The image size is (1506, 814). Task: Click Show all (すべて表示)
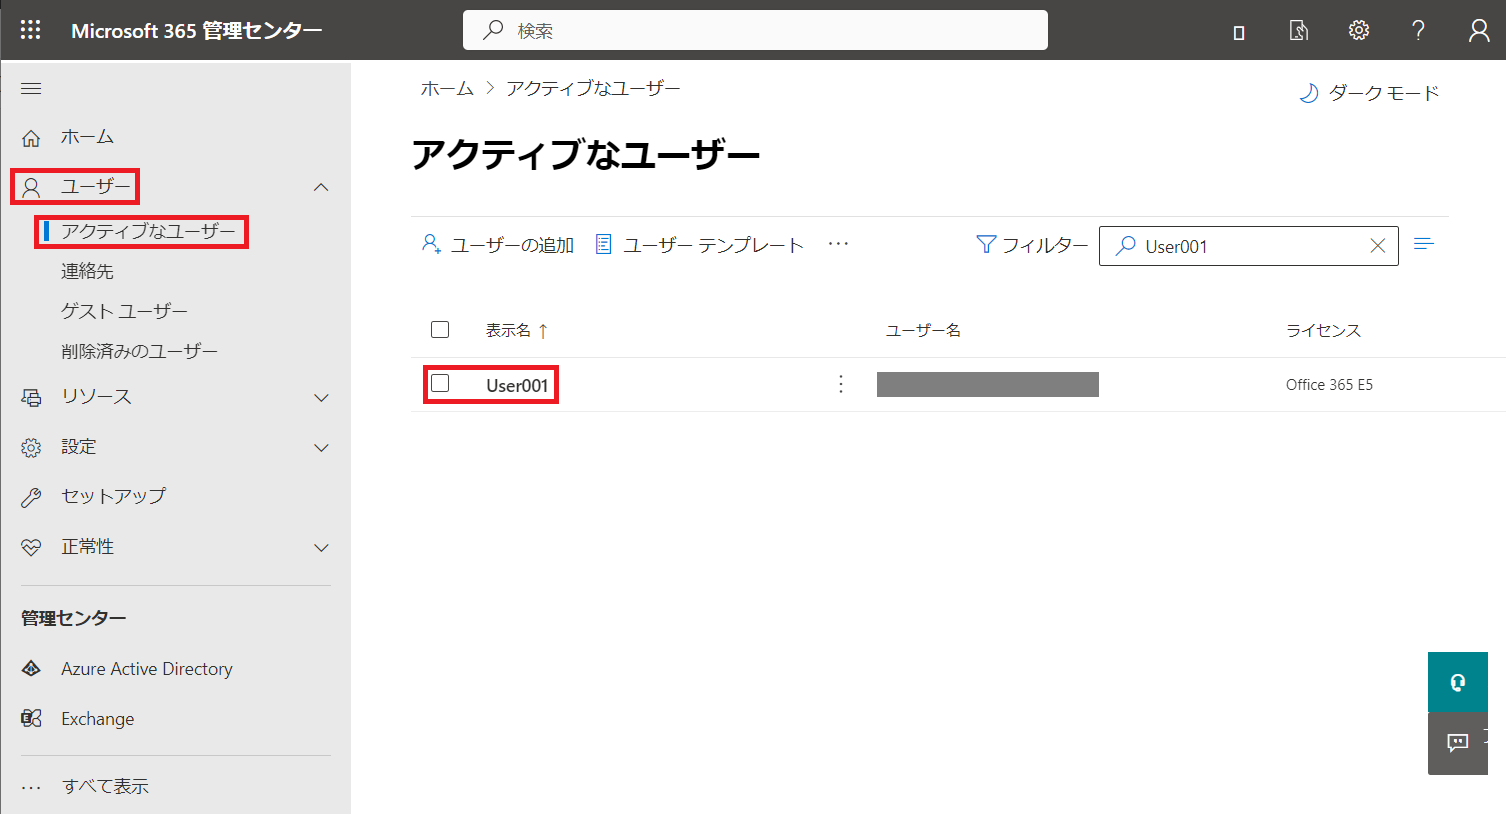(x=105, y=787)
